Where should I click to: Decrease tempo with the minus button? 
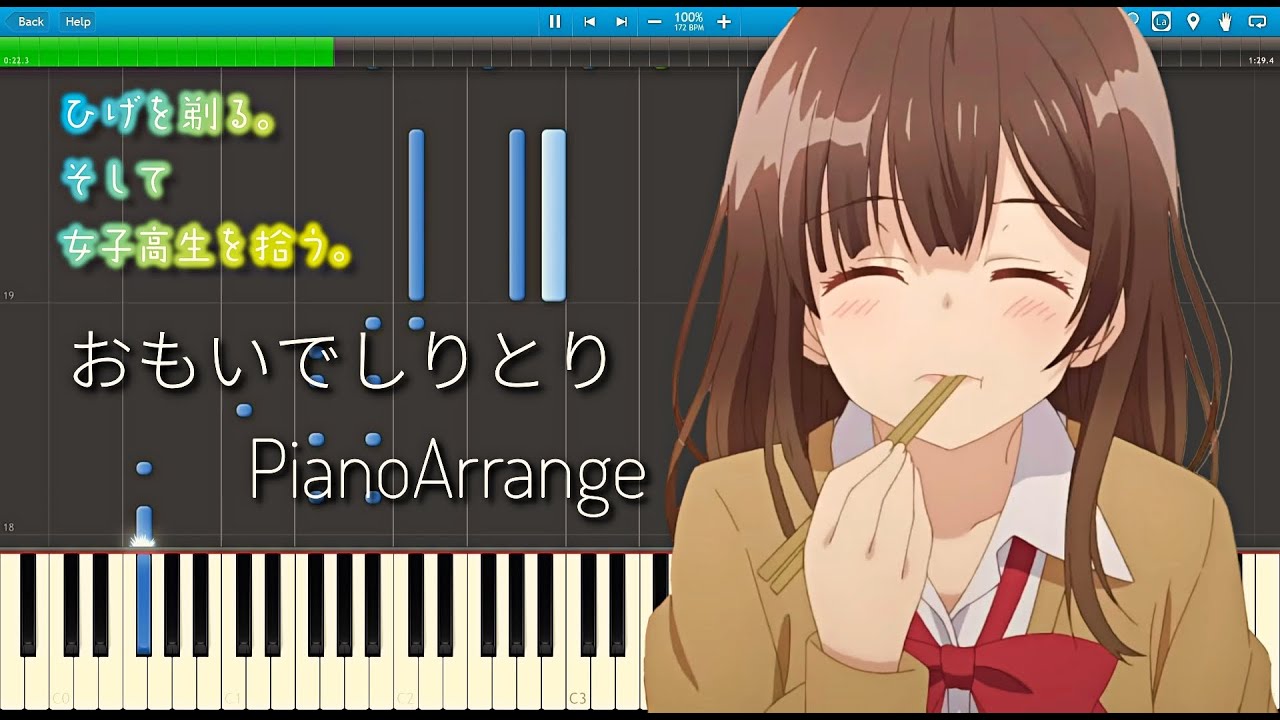click(655, 21)
